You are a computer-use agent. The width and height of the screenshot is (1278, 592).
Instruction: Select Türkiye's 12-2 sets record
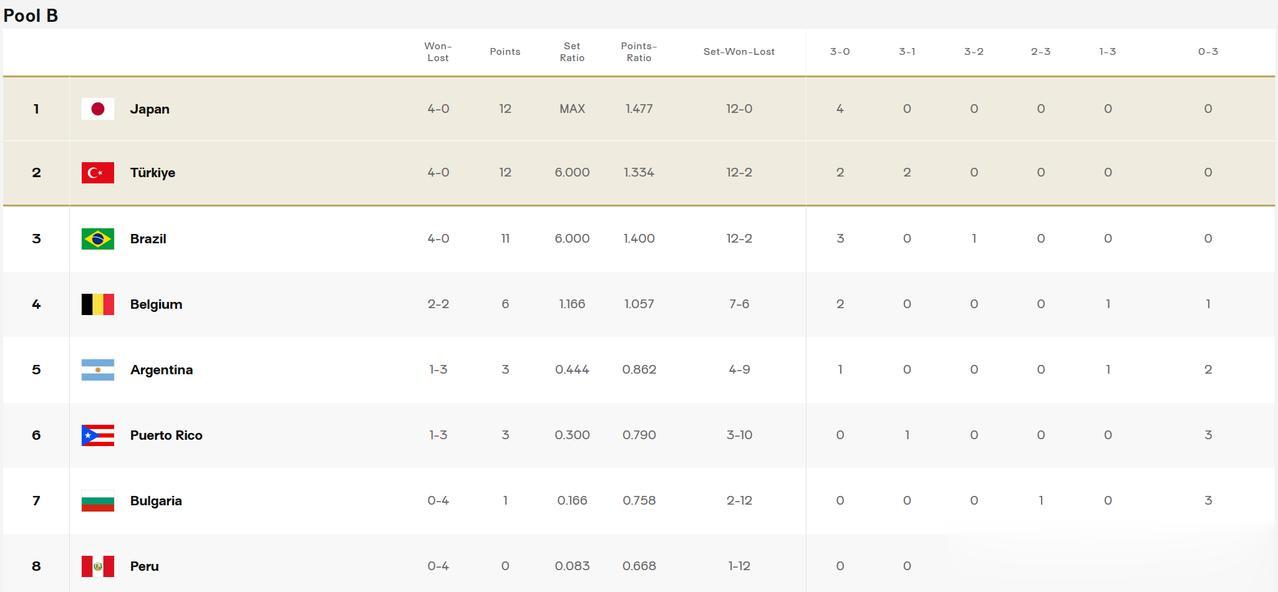tap(739, 173)
